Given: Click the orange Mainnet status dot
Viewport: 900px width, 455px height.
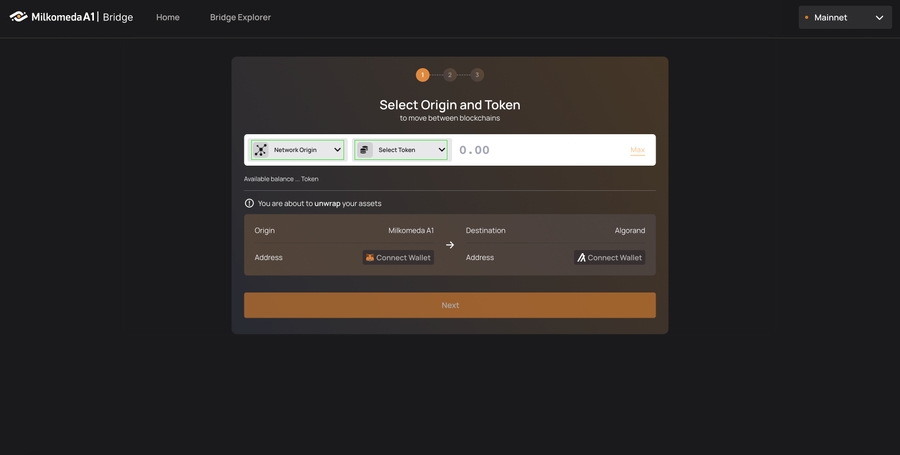Looking at the screenshot, I should pos(807,17).
